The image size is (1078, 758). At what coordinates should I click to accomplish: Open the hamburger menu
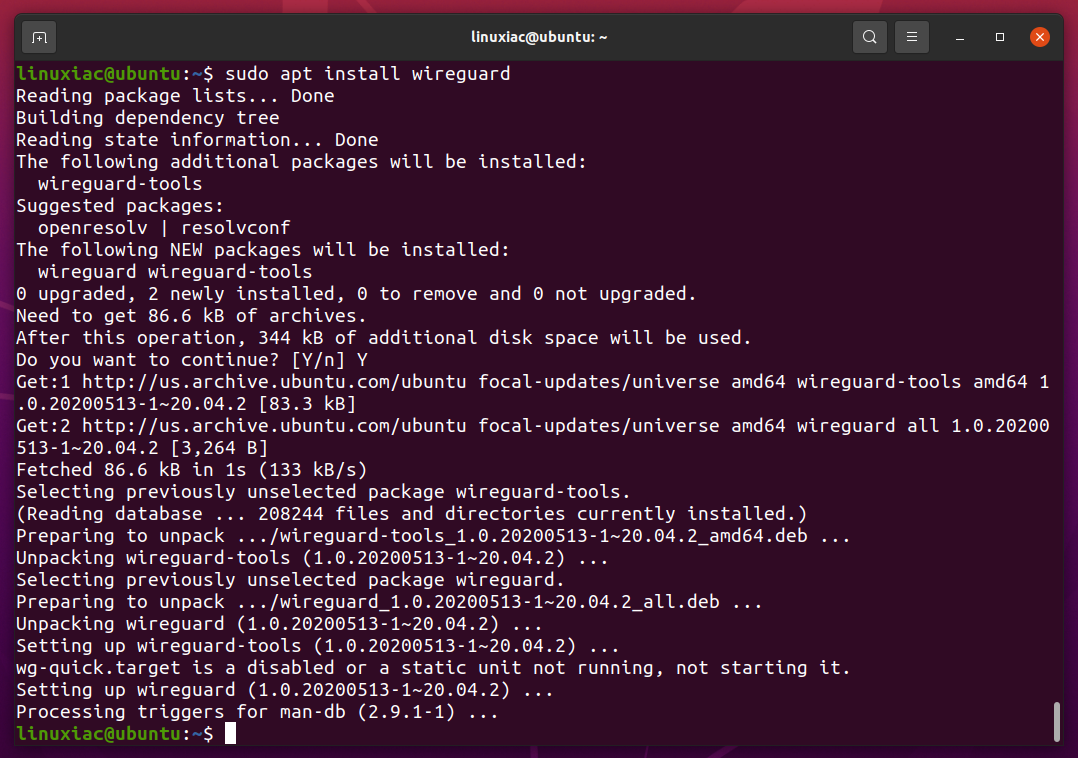coord(912,38)
